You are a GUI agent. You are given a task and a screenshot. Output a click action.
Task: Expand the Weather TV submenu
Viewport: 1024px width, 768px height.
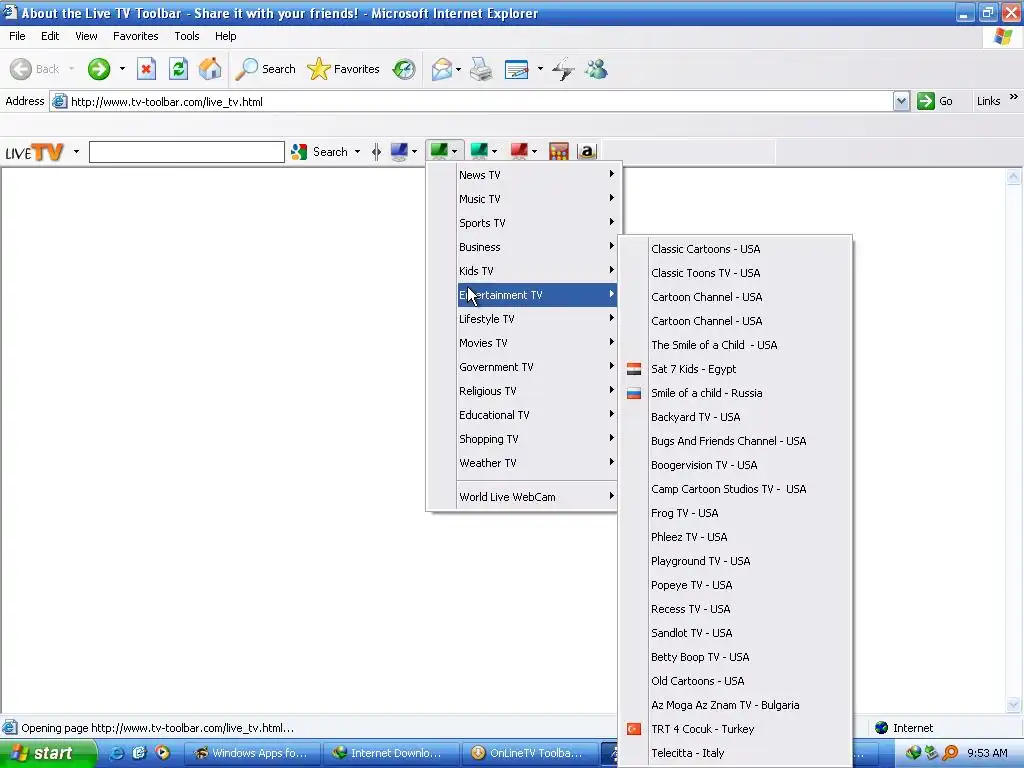(537, 463)
